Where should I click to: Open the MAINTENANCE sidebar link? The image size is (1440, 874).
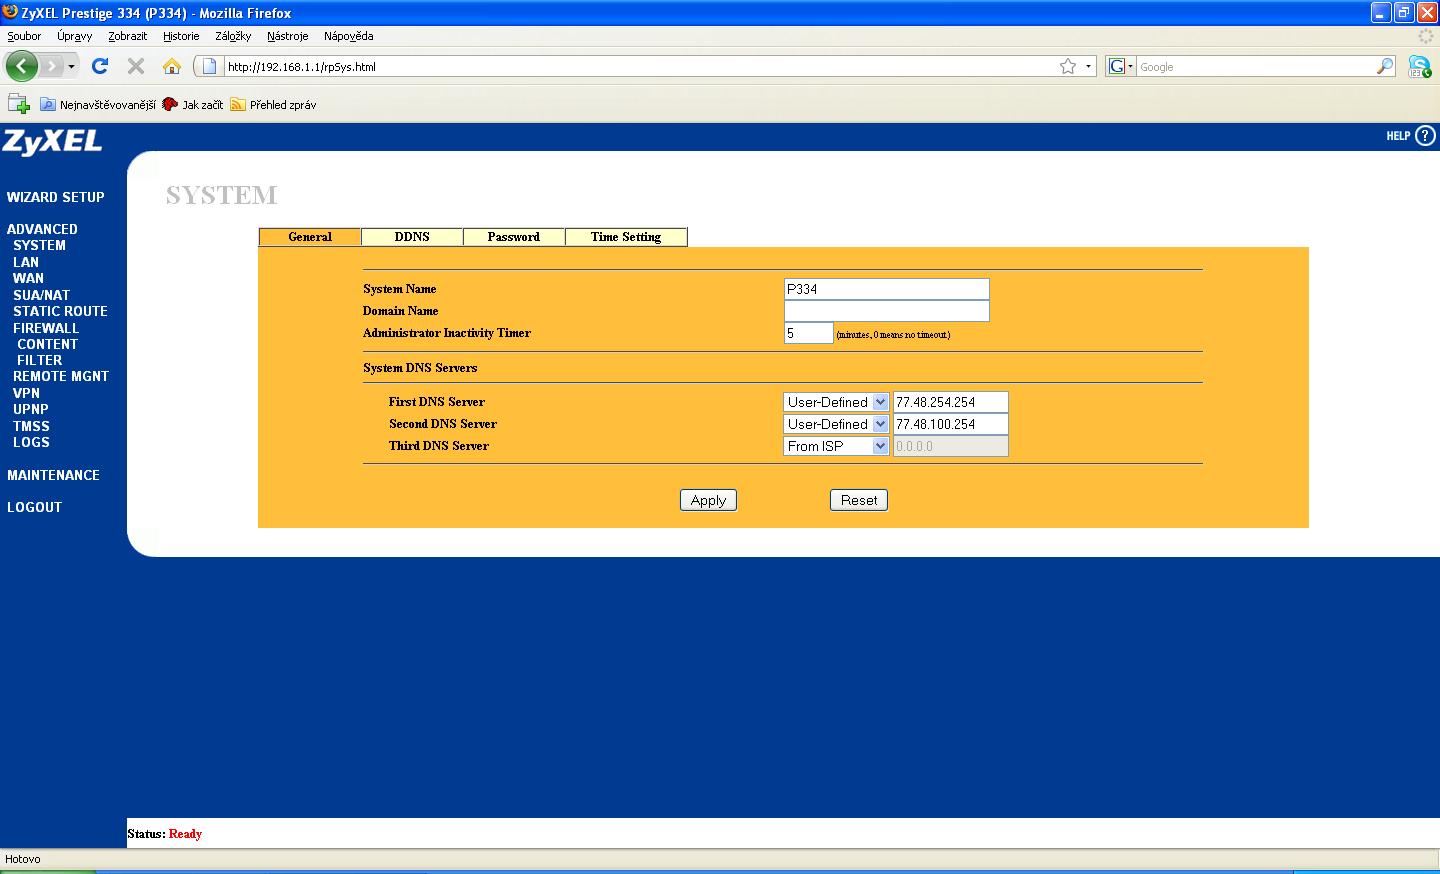(53, 475)
